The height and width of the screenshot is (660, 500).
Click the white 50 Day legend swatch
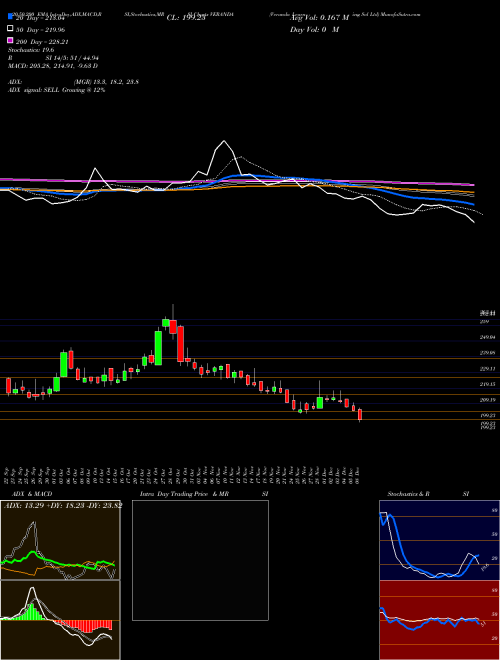point(10,29)
